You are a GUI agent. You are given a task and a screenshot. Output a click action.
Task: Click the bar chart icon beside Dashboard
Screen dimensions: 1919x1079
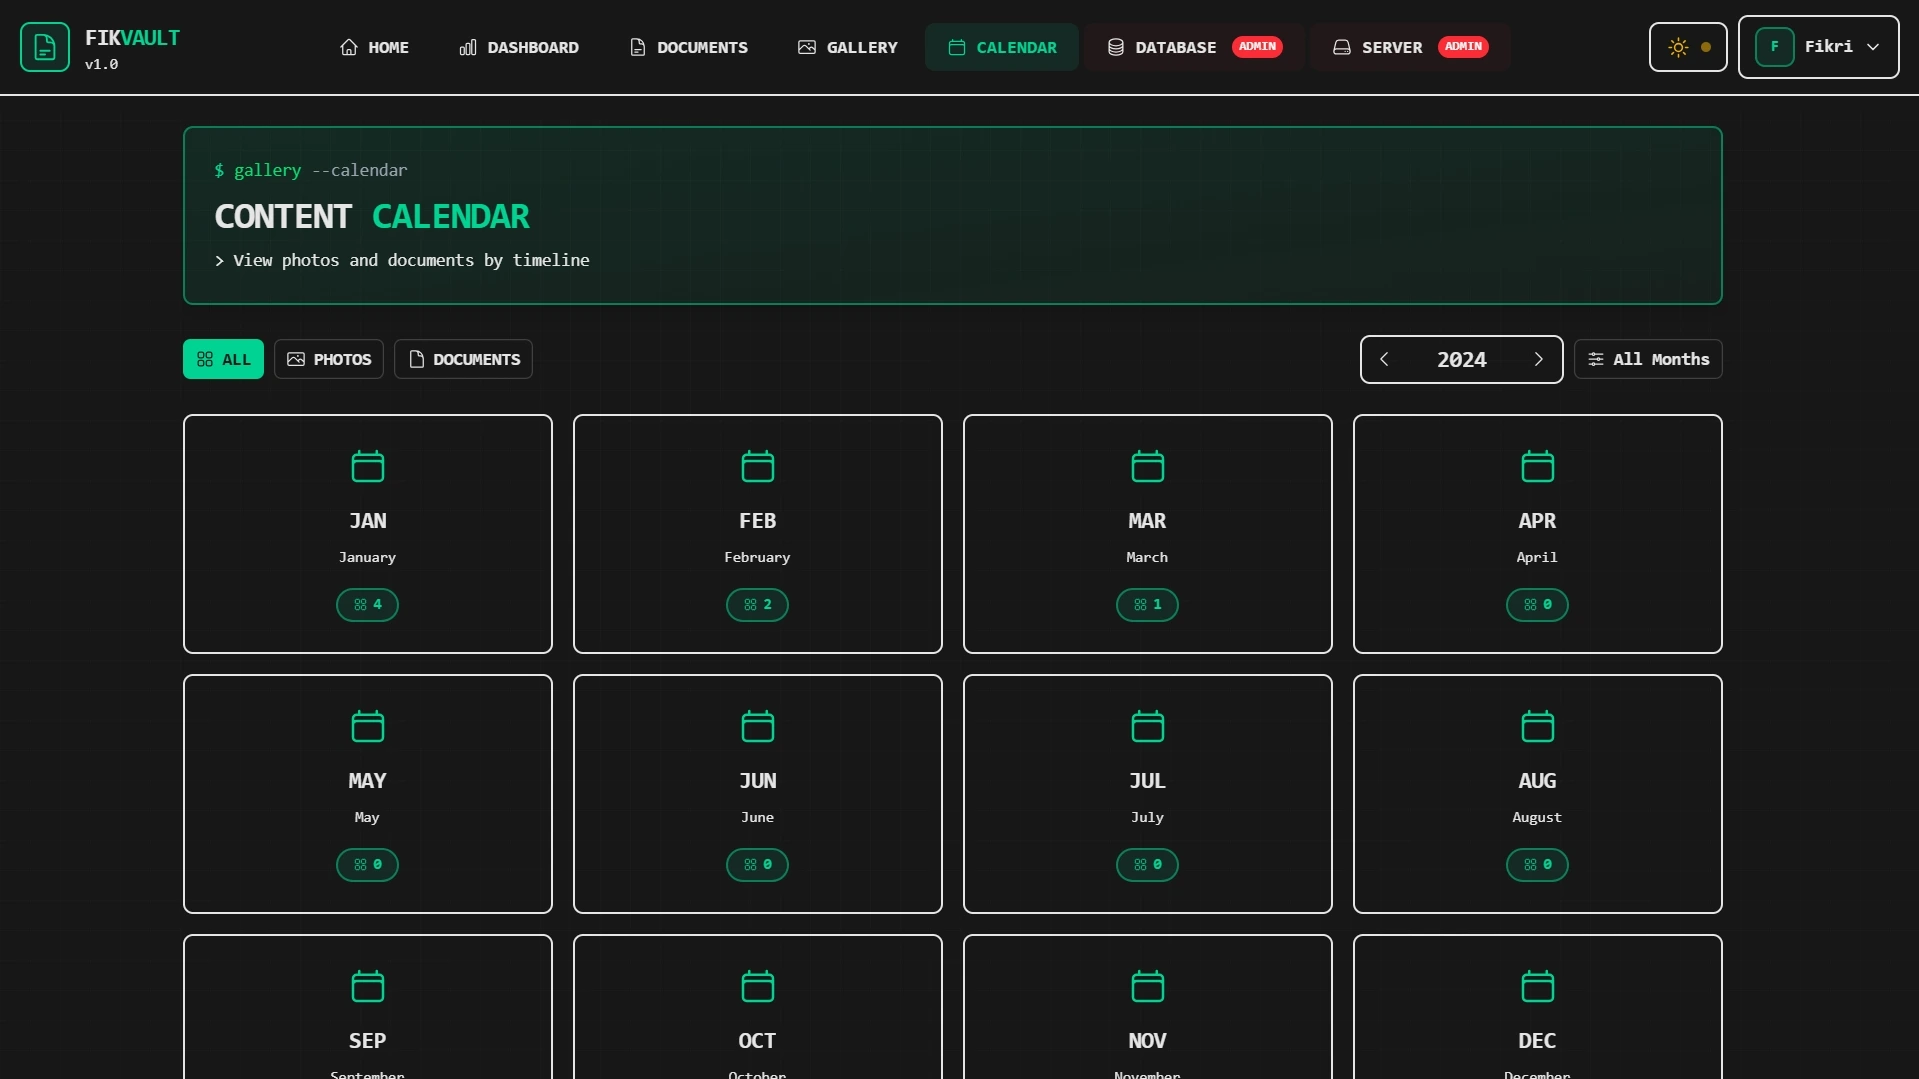(x=468, y=47)
